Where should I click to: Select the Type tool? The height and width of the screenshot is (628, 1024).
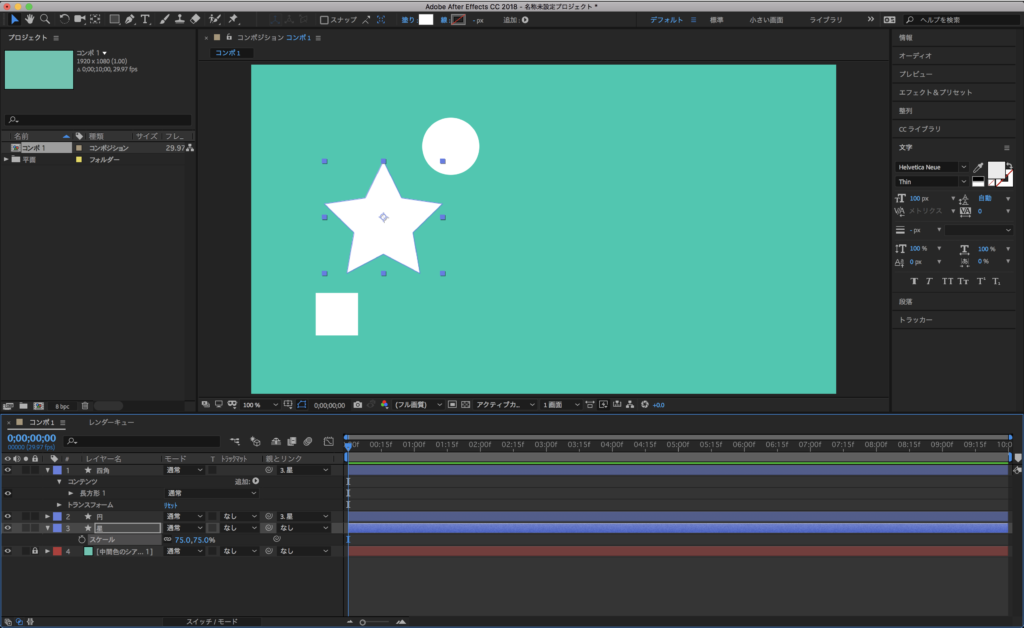click(146, 19)
